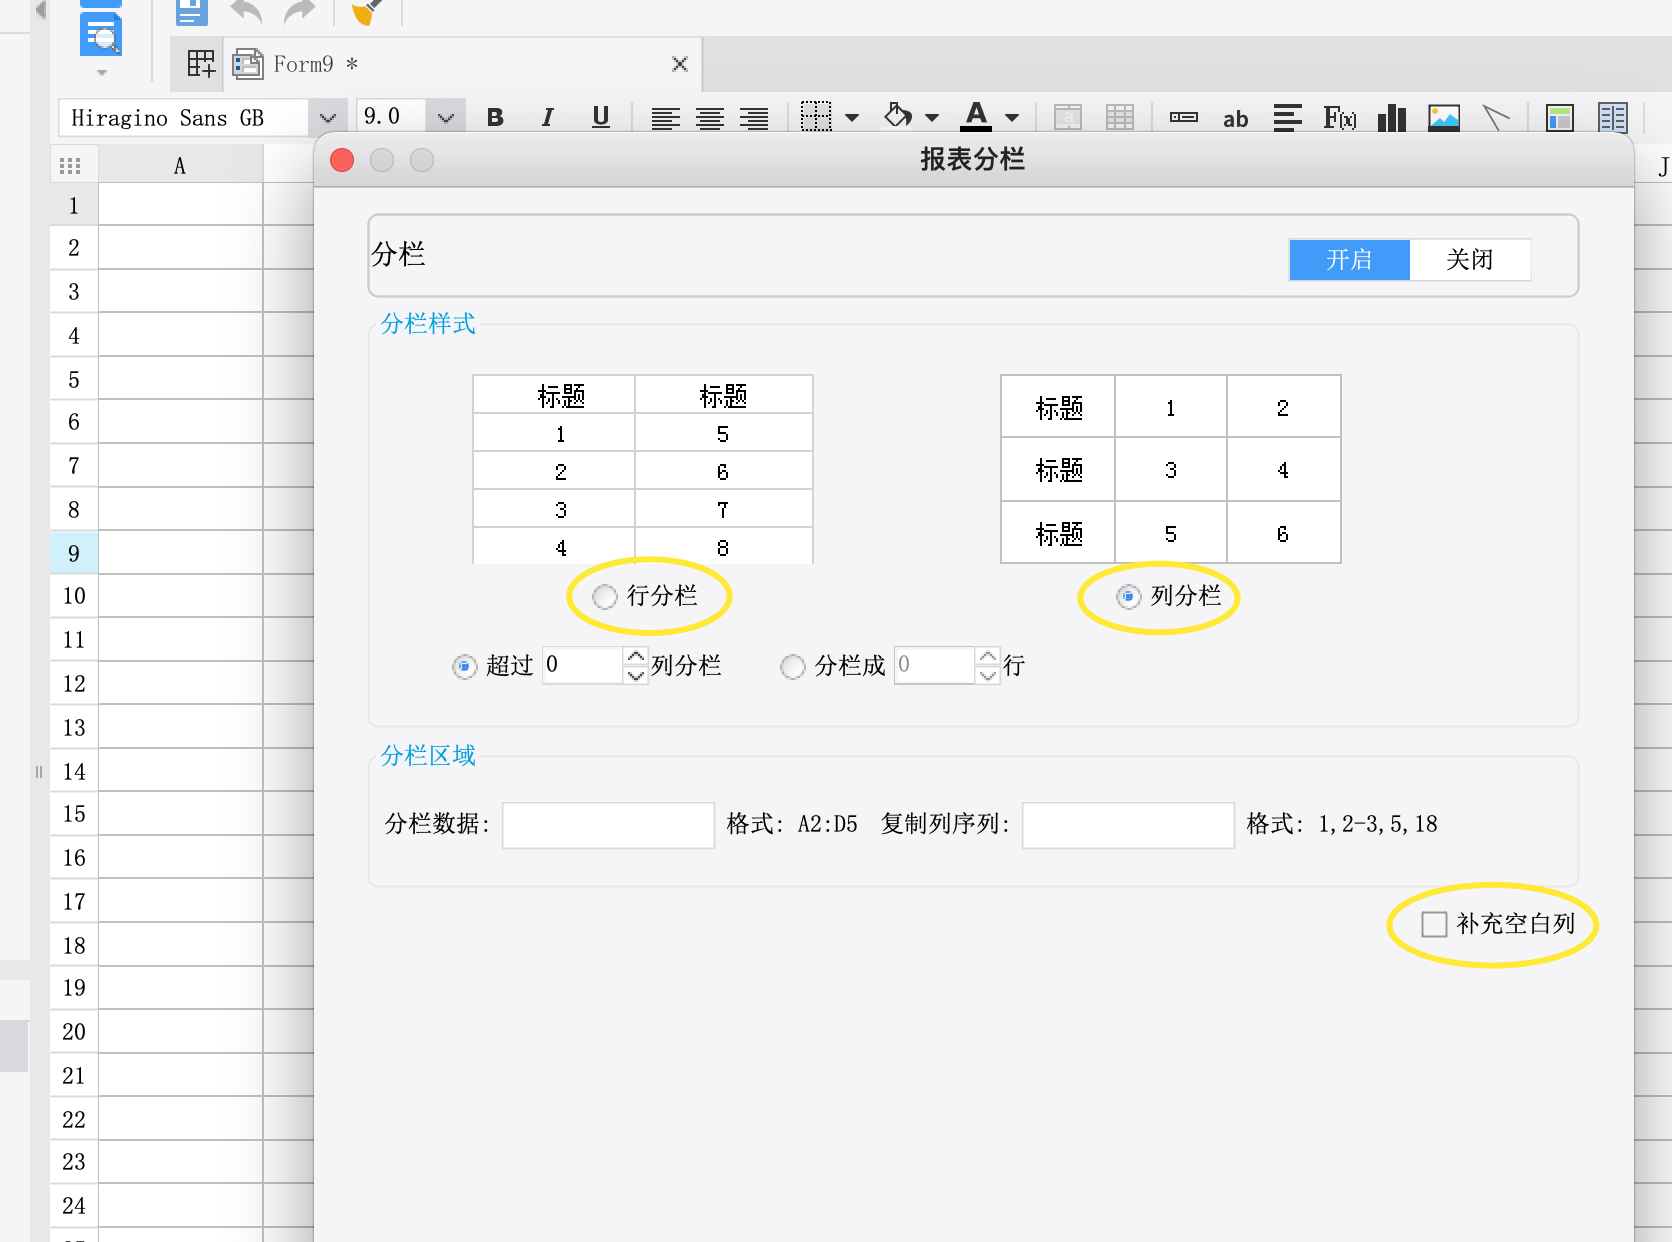Toggle underline formatting
Screen dimensions: 1672x1242
(600, 117)
